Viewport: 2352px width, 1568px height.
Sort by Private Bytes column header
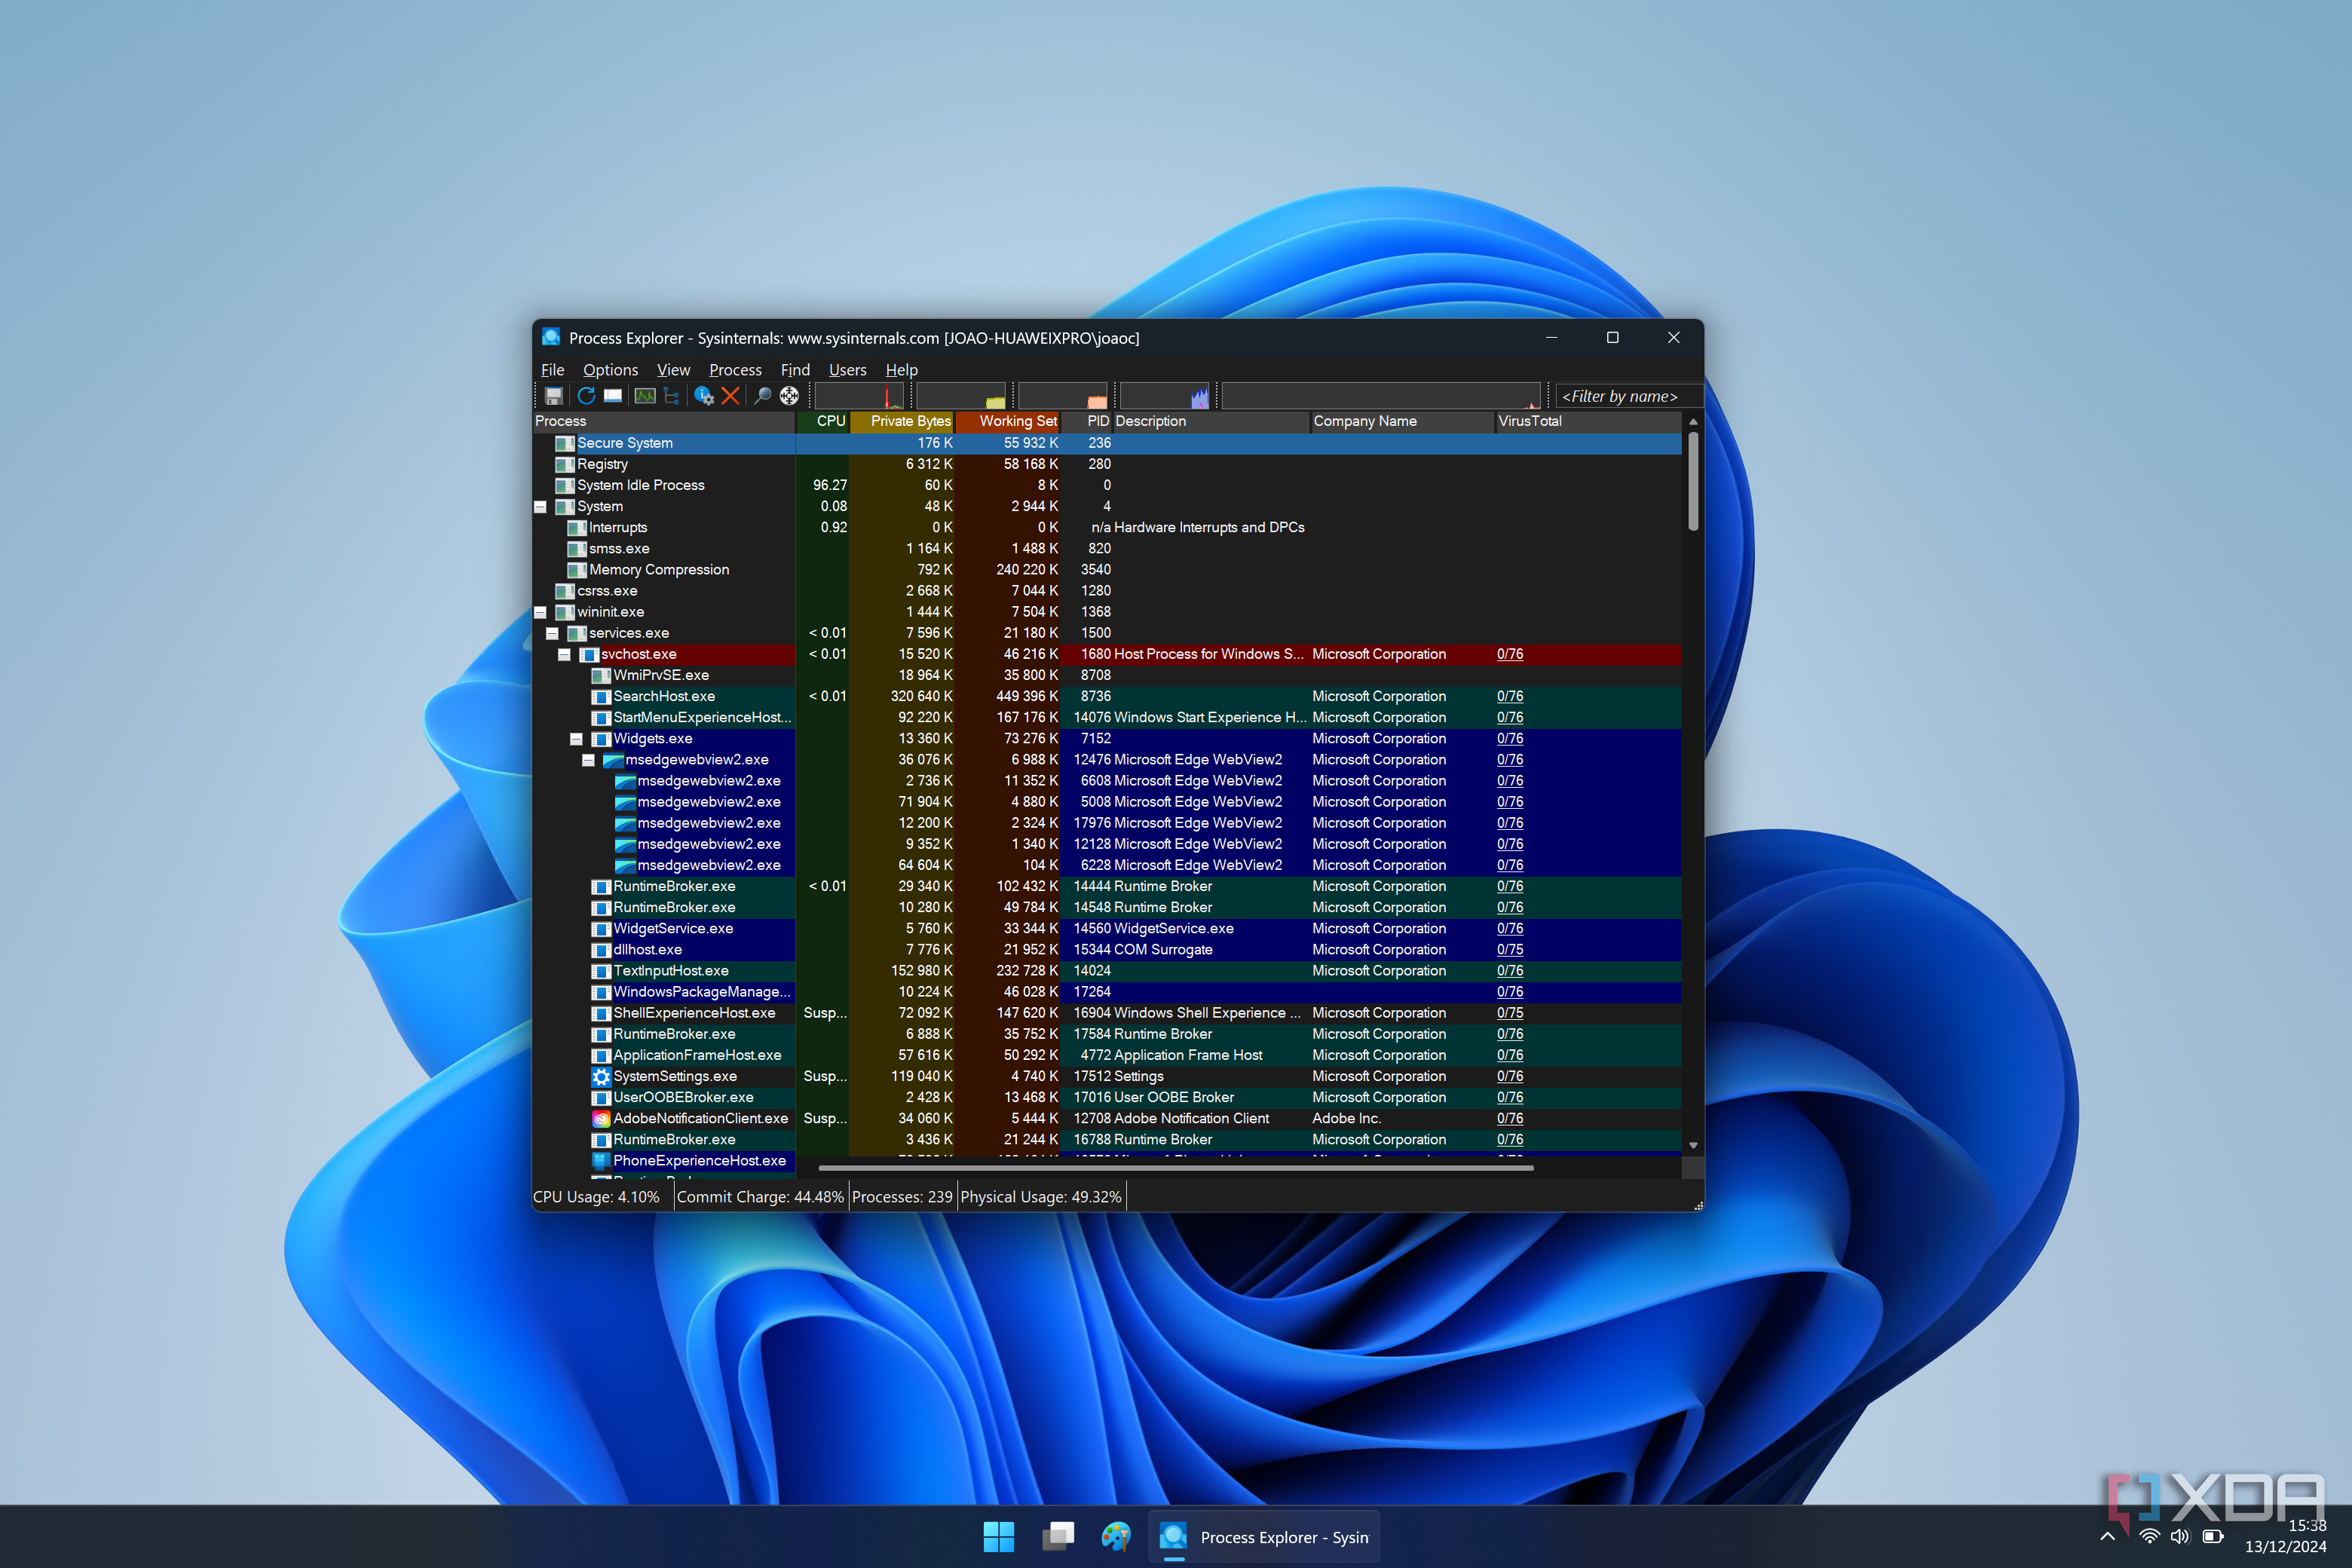903,421
